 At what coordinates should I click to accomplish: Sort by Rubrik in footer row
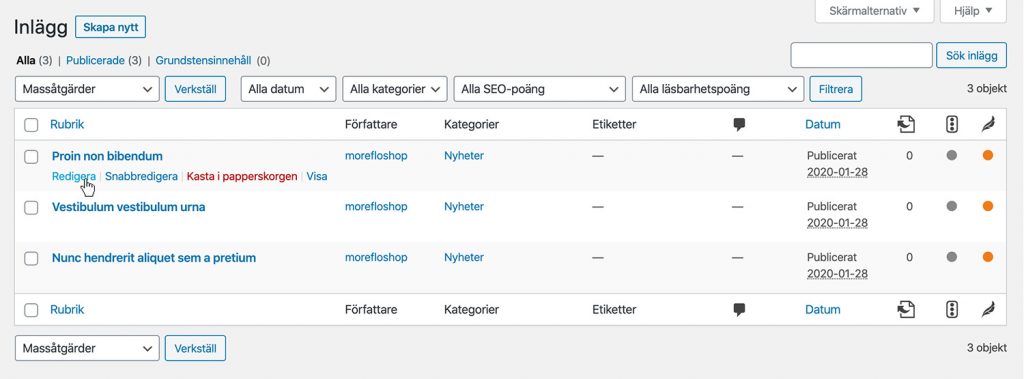(x=67, y=310)
